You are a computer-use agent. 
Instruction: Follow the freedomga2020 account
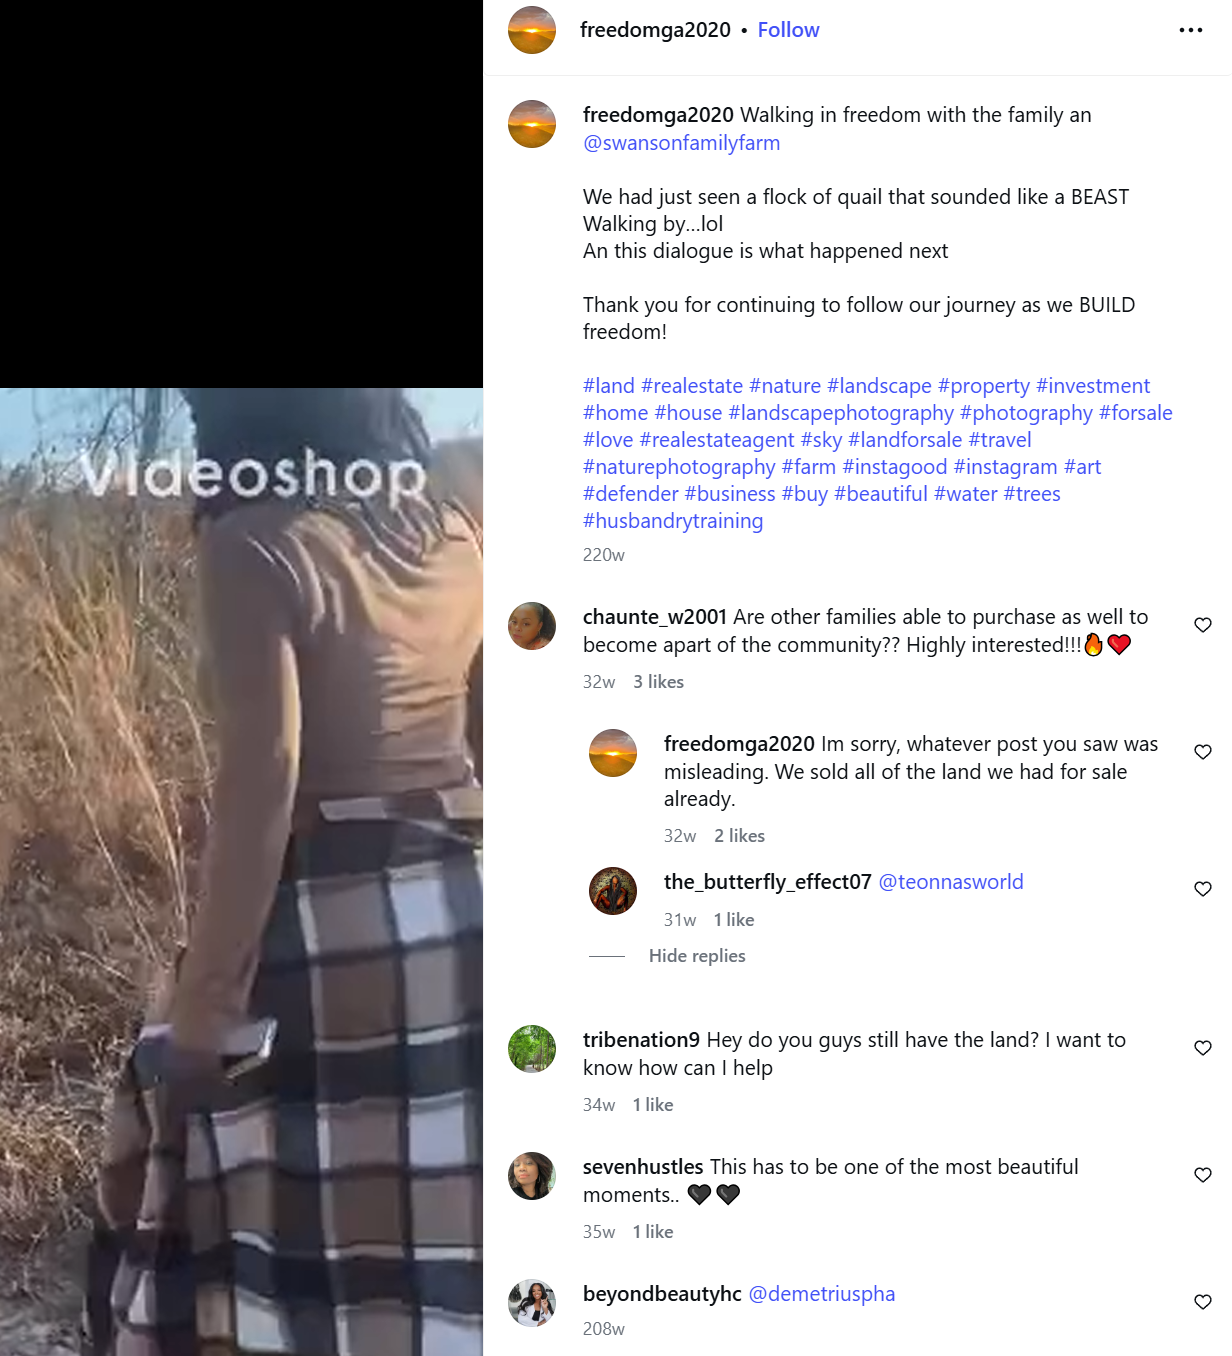click(x=788, y=30)
